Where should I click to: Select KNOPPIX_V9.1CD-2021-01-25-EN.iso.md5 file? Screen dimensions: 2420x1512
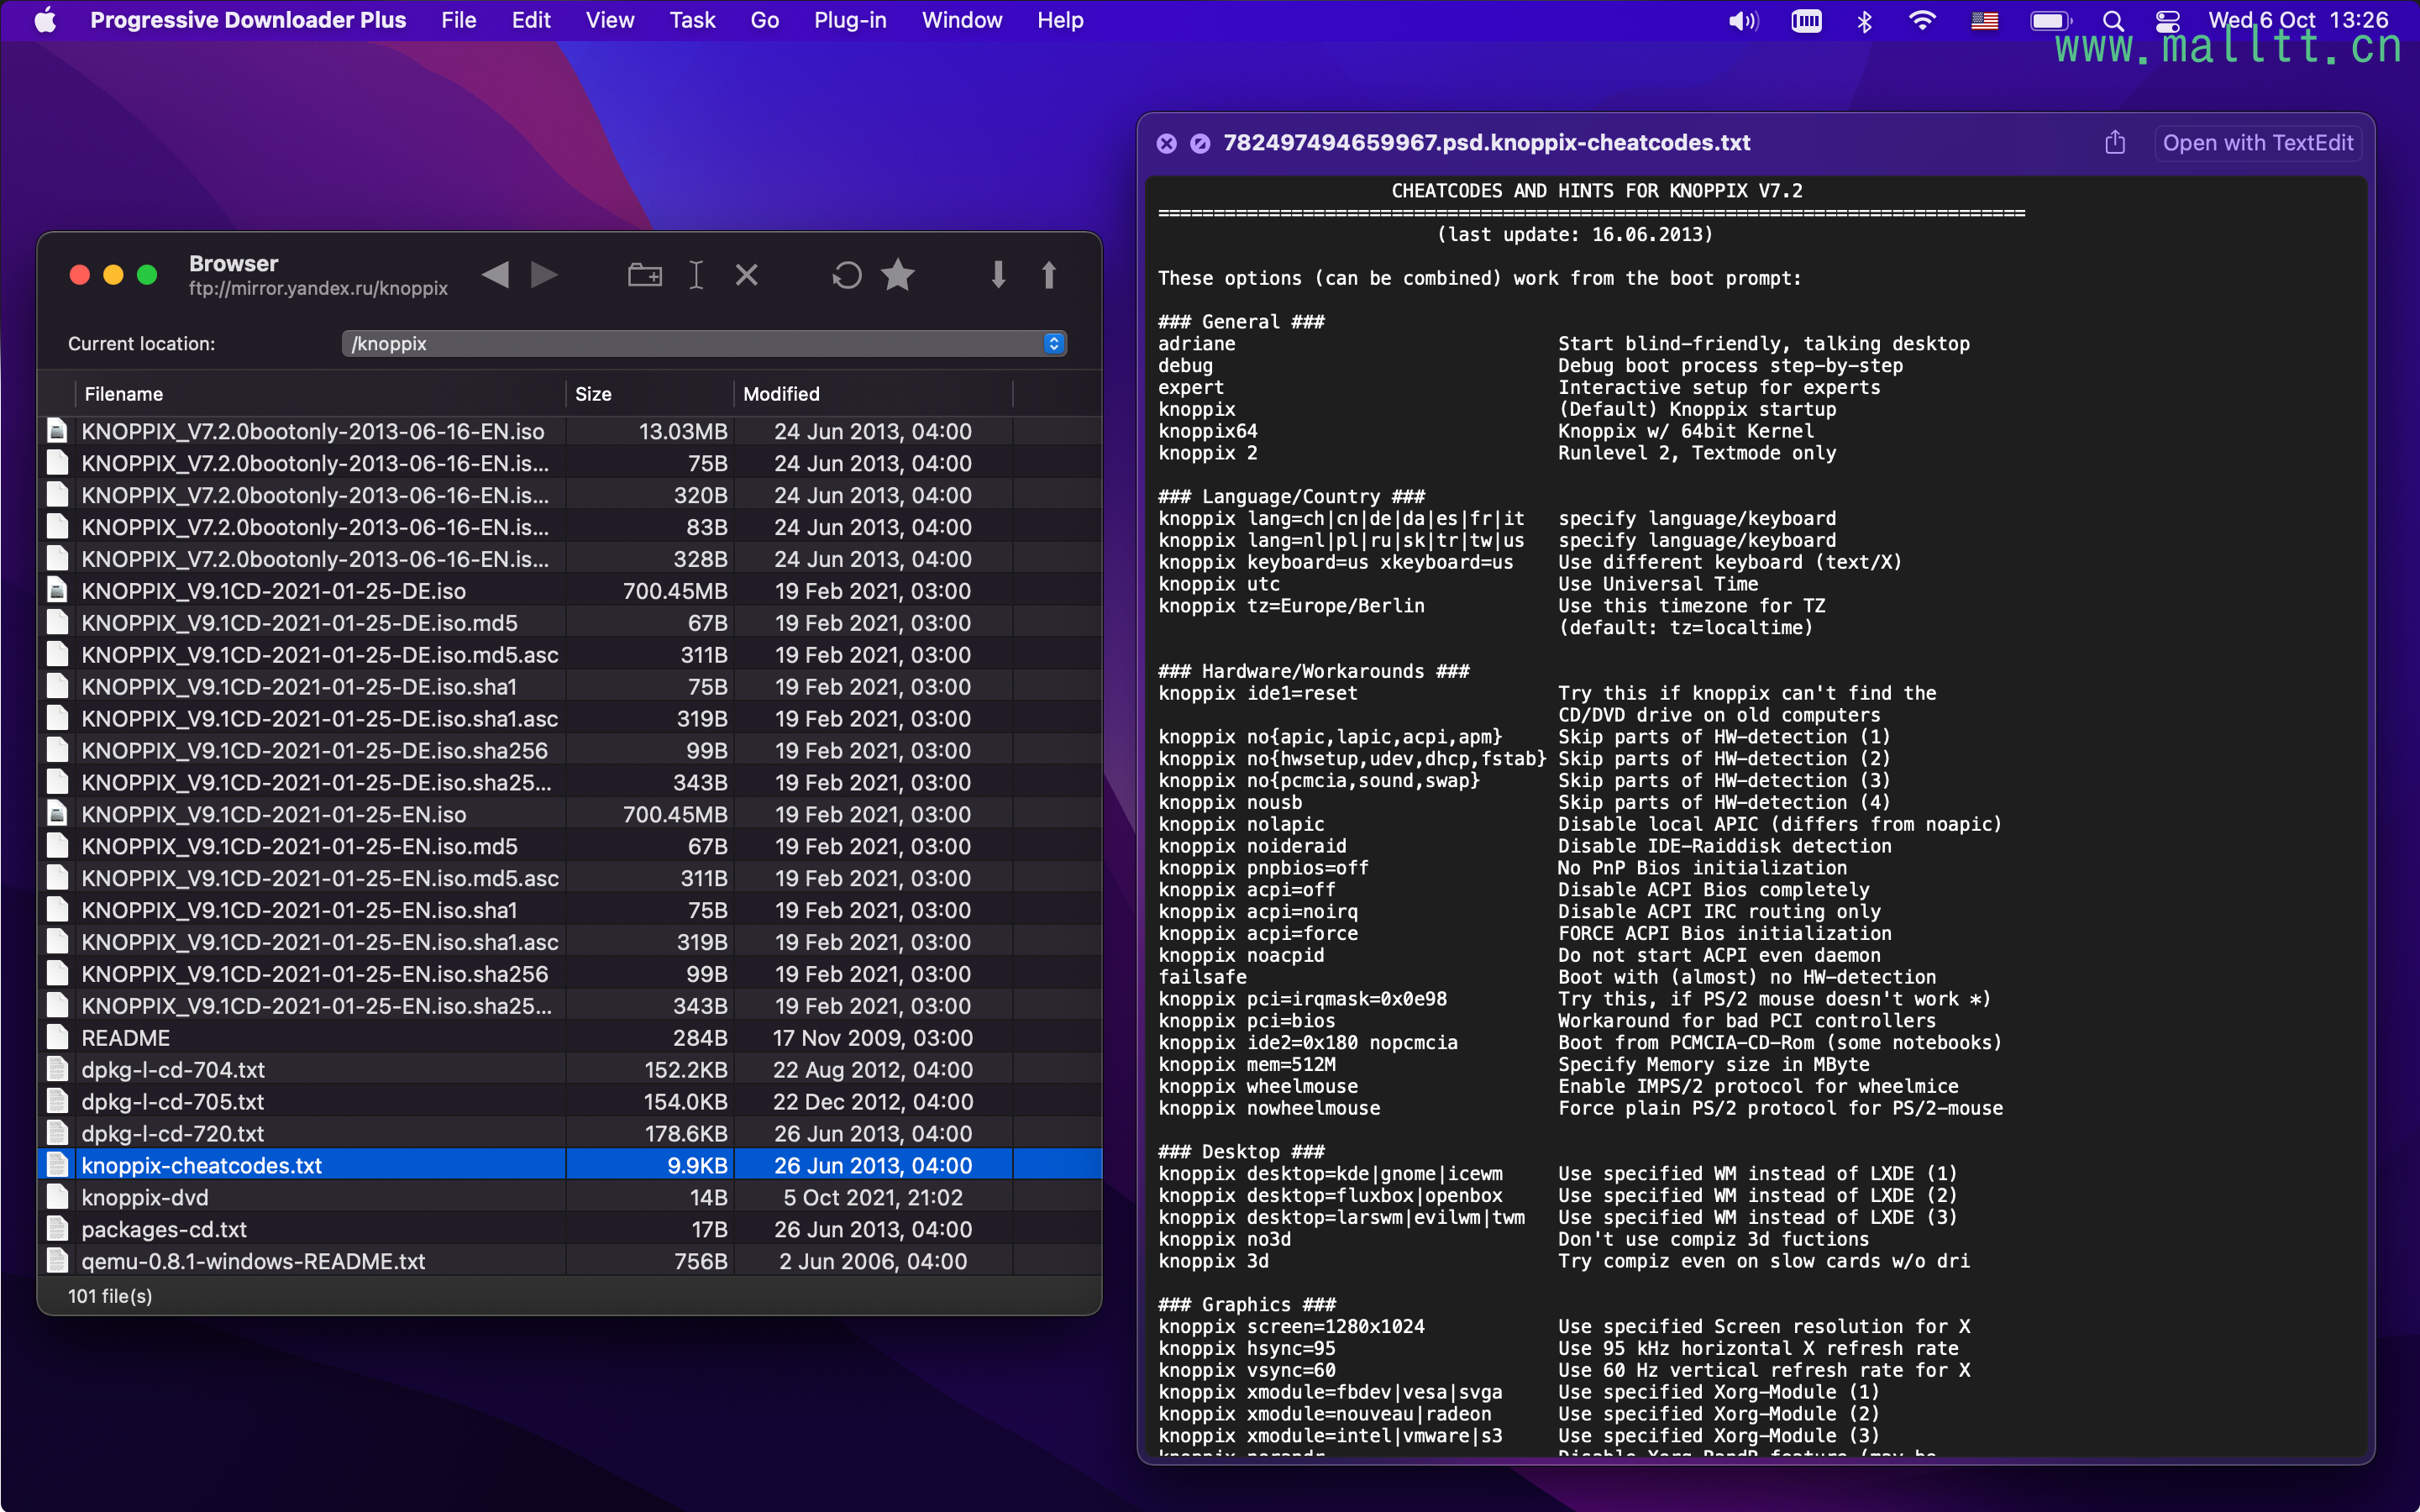click(x=570, y=846)
